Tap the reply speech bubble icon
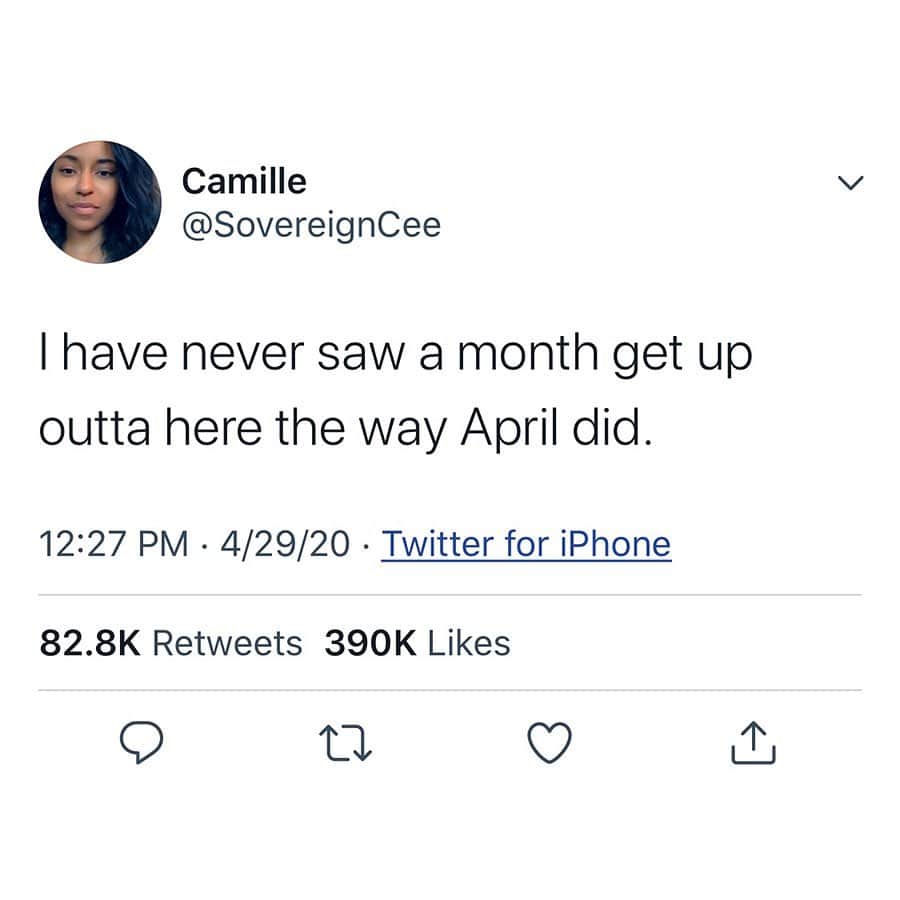The width and height of the screenshot is (900, 900). pyautogui.click(x=141, y=742)
